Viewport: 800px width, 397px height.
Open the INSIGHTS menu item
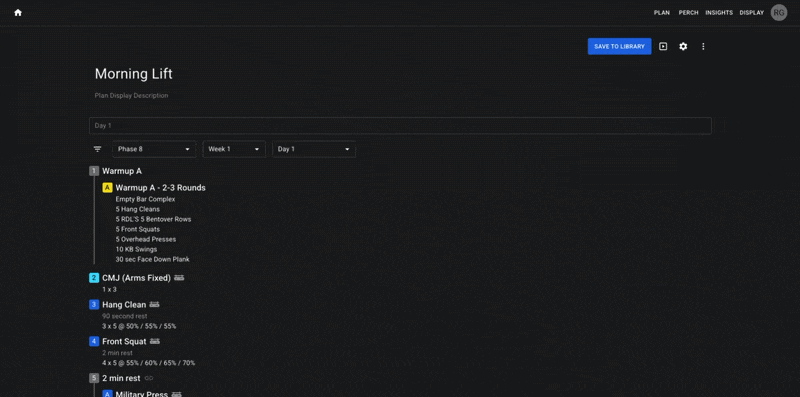tap(719, 13)
